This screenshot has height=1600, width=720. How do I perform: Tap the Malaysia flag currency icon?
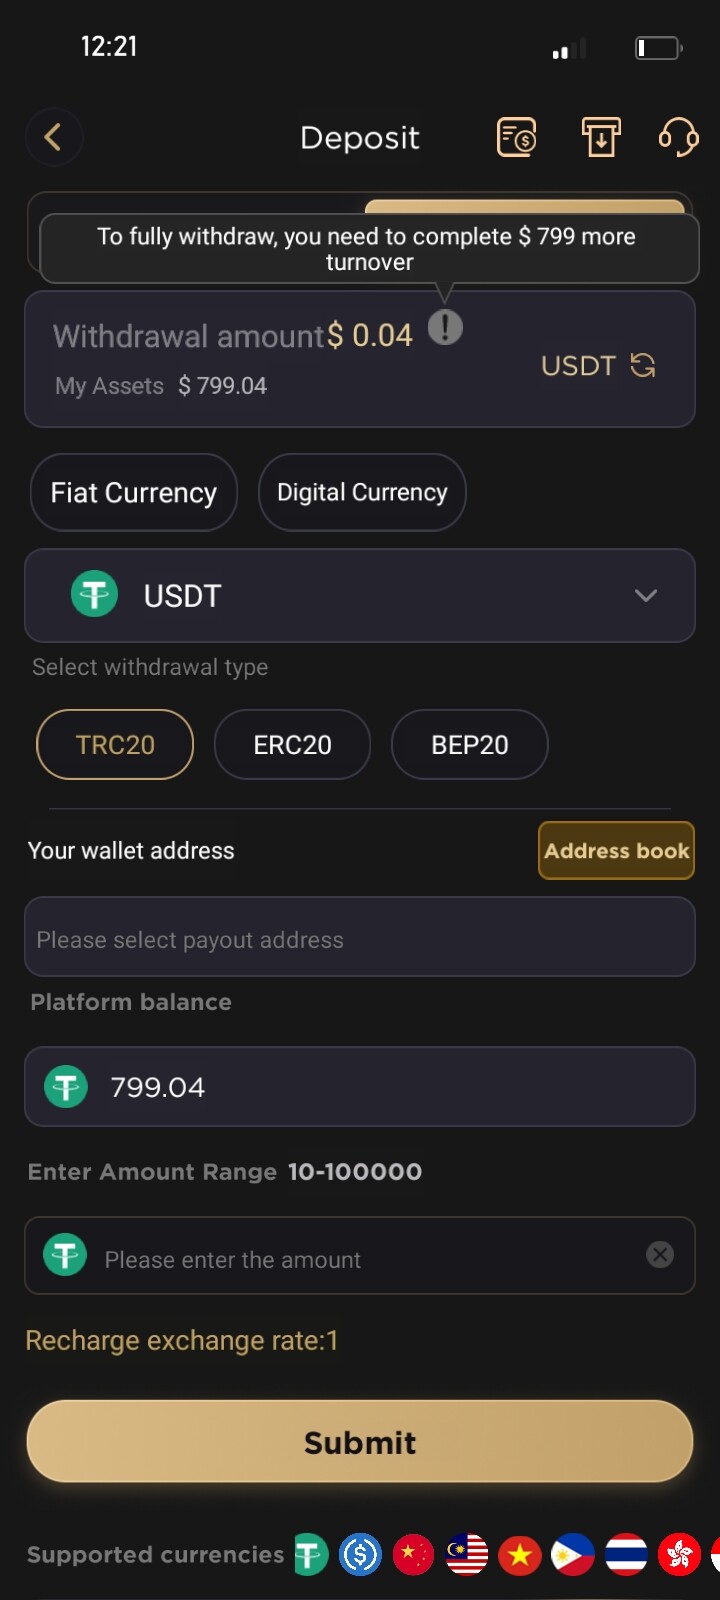(467, 1555)
